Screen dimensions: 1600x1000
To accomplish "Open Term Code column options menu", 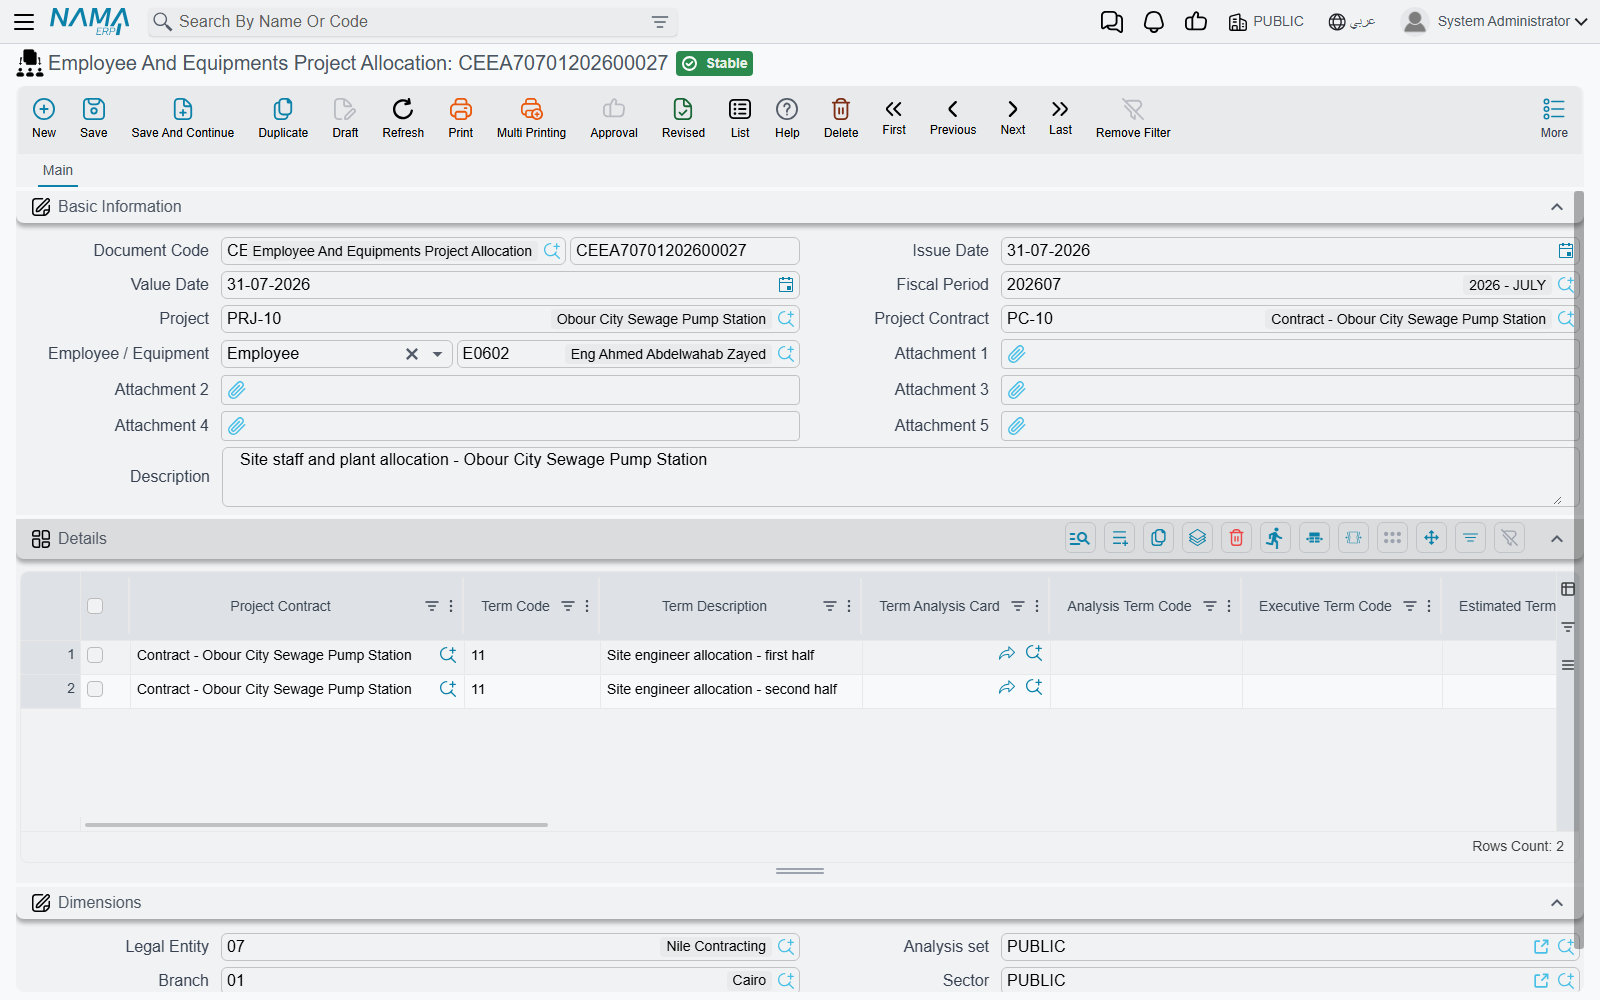I will coord(587,606).
